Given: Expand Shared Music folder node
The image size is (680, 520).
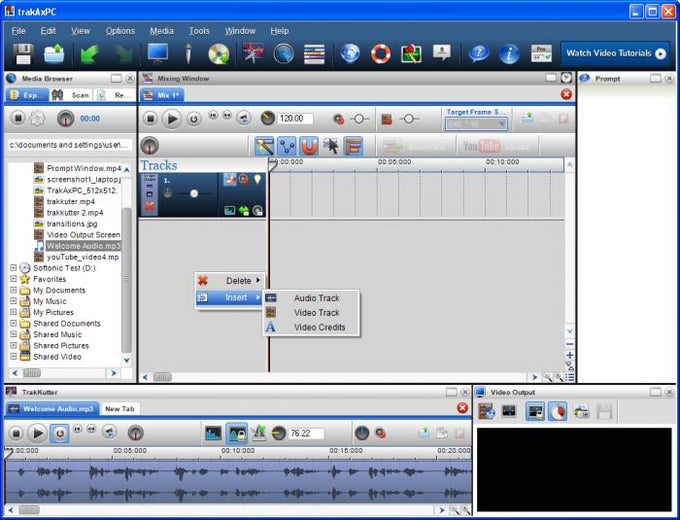Looking at the screenshot, I should pos(13,334).
